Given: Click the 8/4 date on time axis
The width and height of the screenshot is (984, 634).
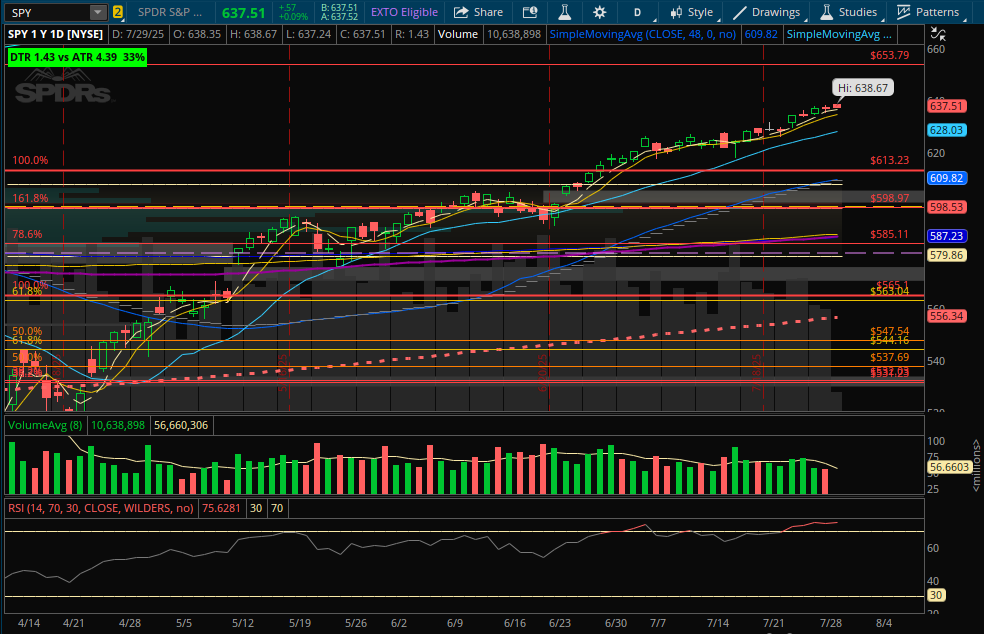Looking at the screenshot, I should tap(884, 623).
